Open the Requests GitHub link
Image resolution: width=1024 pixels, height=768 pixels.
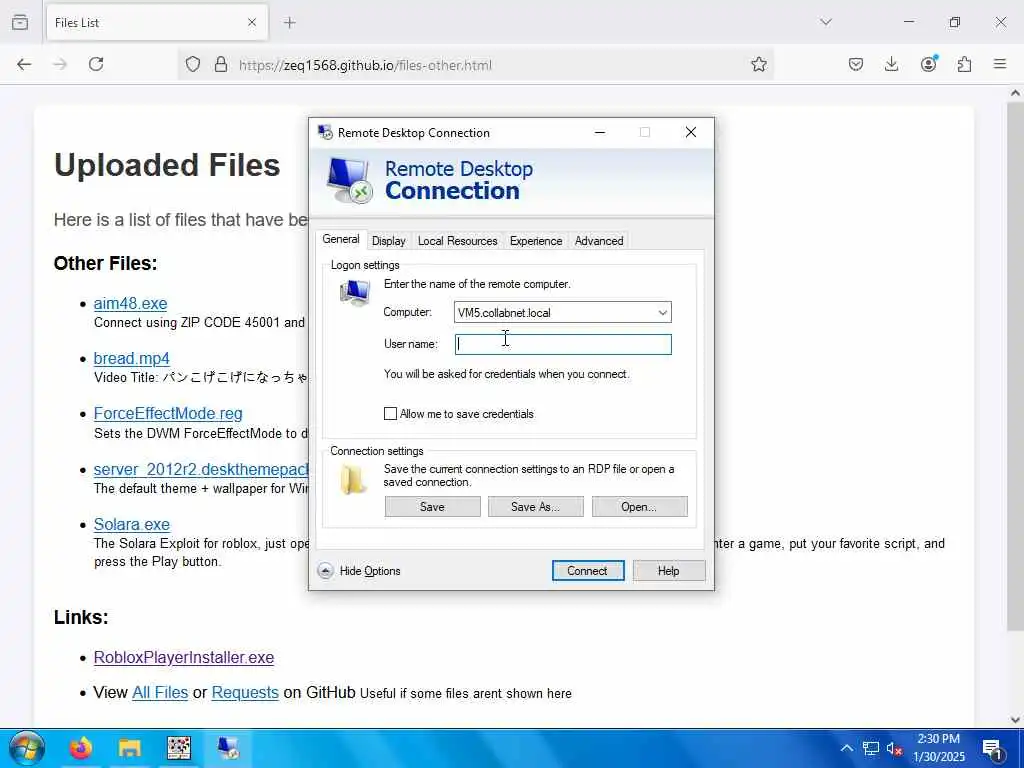tap(245, 693)
